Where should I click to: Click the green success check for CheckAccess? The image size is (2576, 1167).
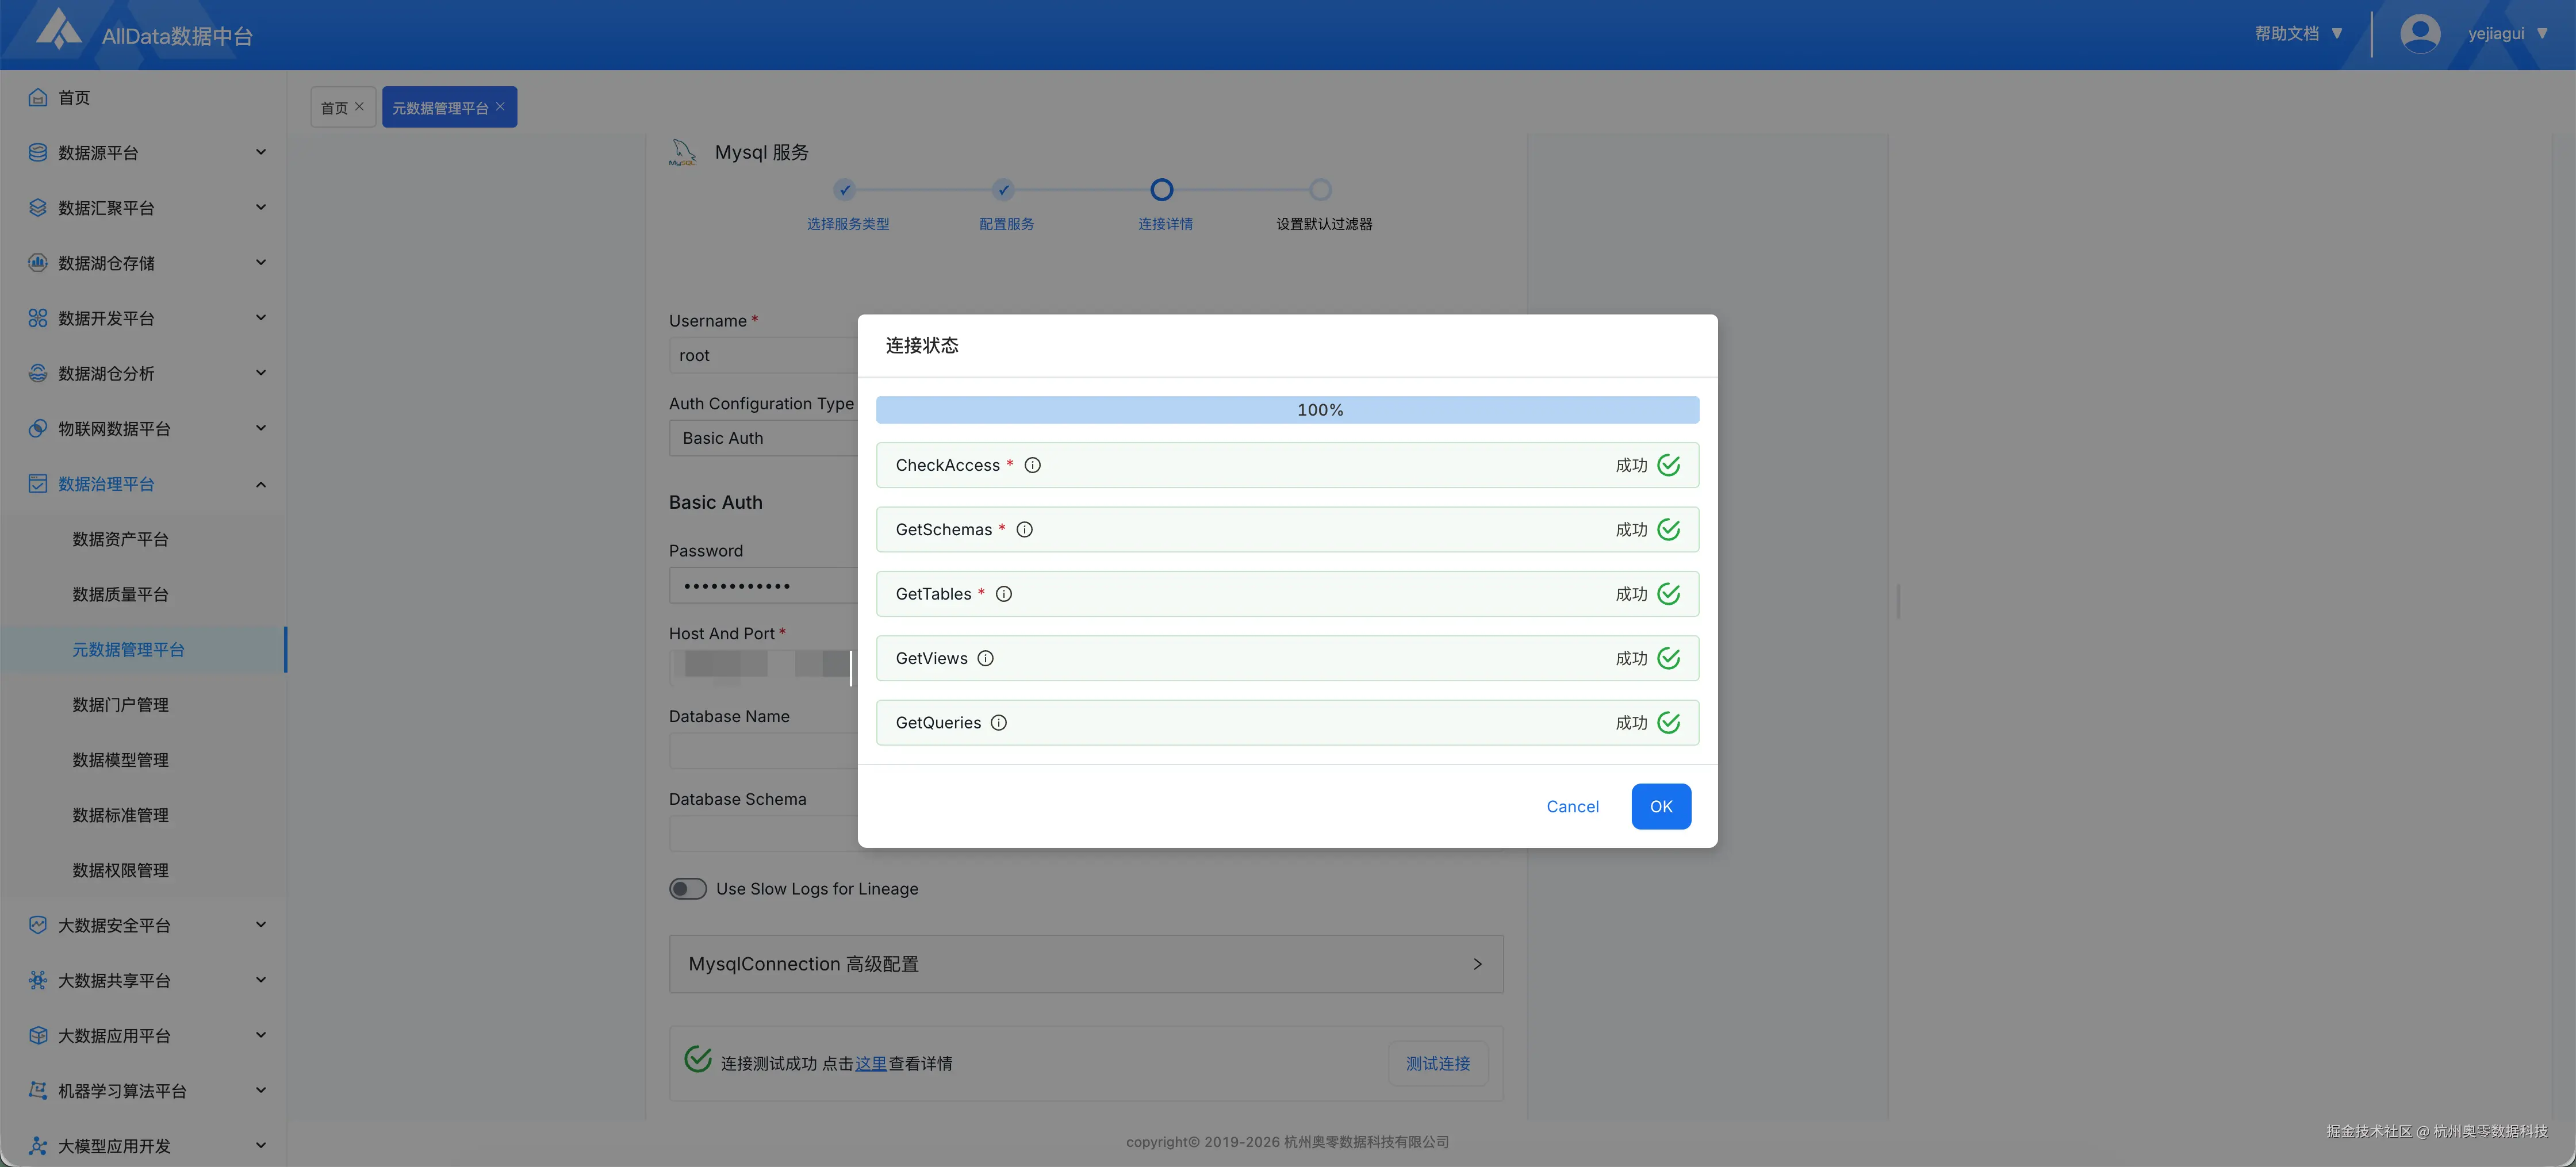(x=1669, y=465)
